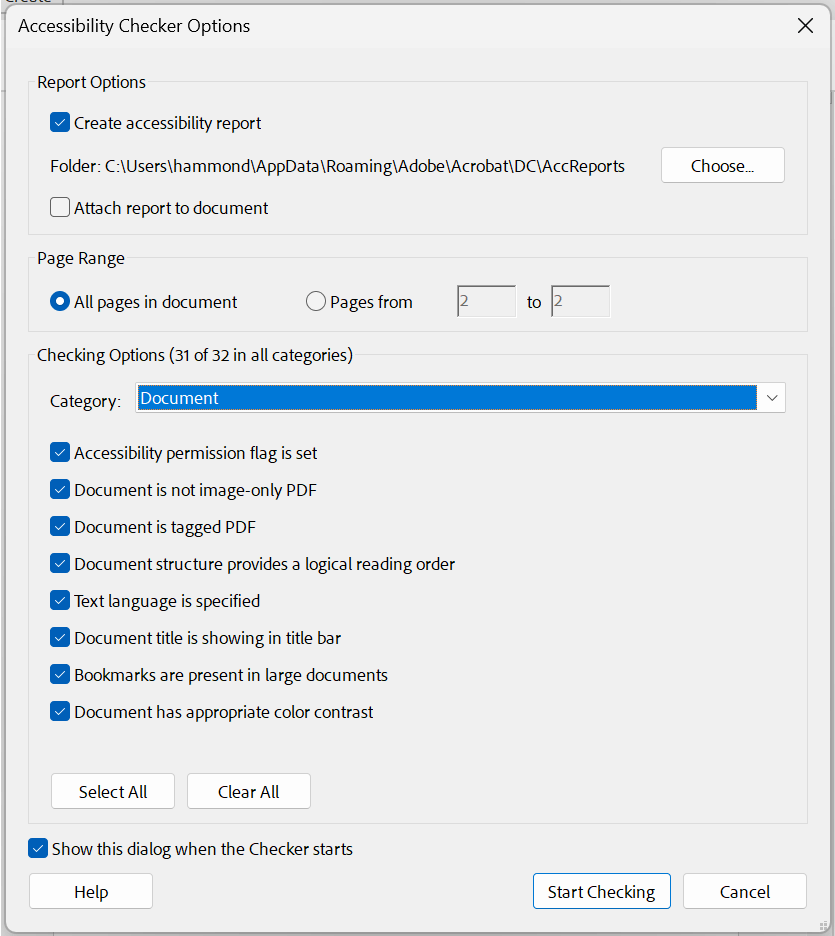
Task: Select All pages in document option
Action: click(58, 300)
